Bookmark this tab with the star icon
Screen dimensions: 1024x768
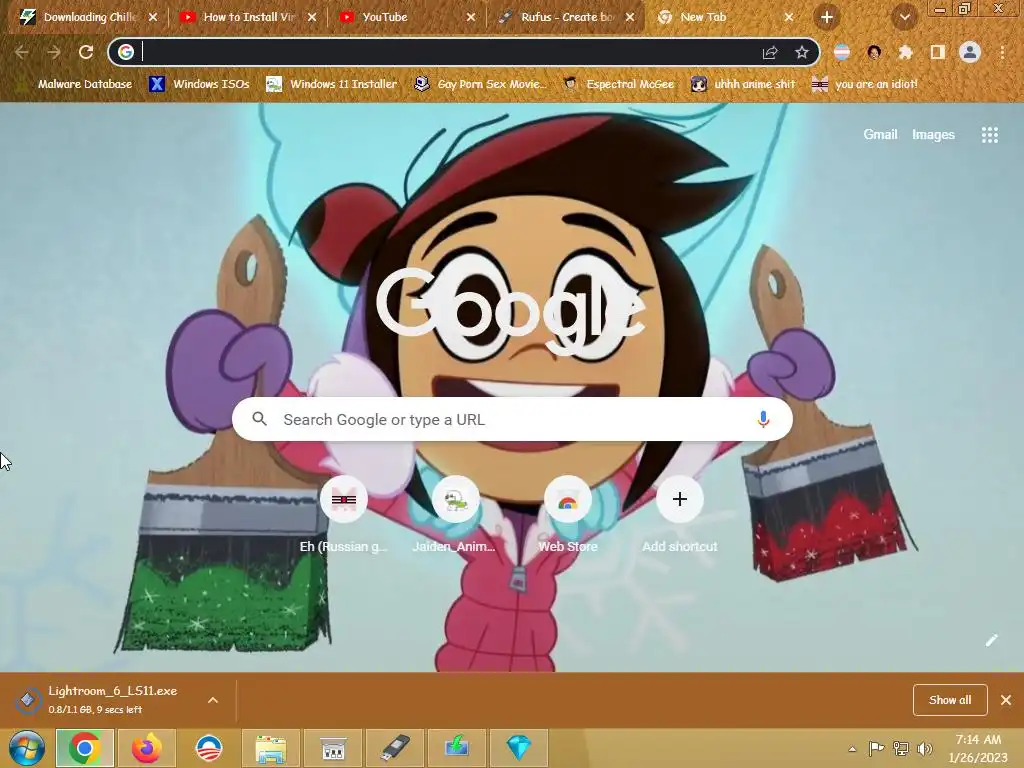click(801, 52)
